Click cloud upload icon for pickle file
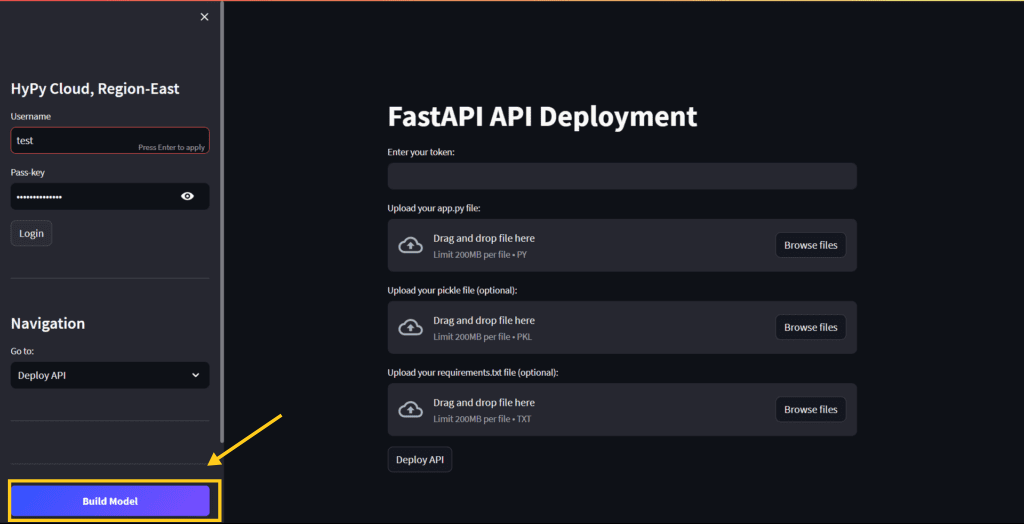Viewport: 1024px width, 524px height. 410,327
